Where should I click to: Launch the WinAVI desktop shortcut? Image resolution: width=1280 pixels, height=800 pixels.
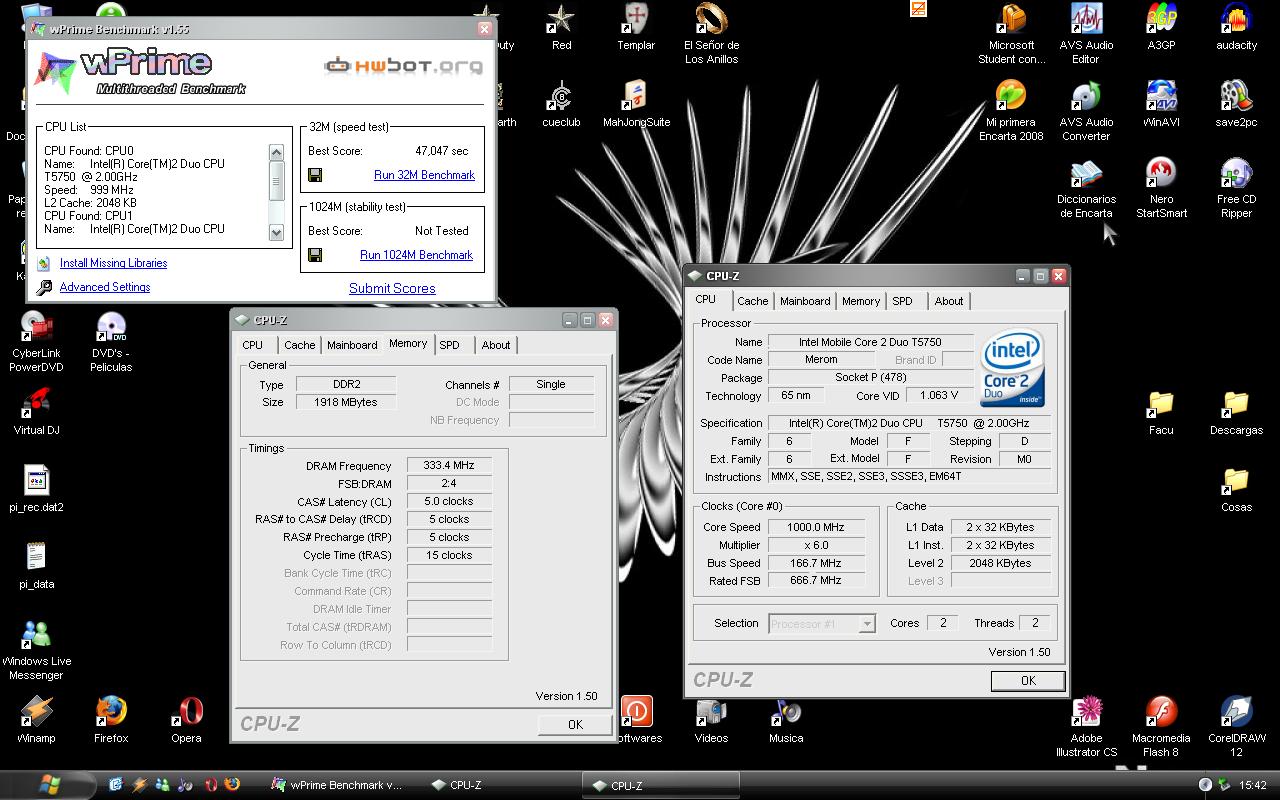(x=1161, y=105)
